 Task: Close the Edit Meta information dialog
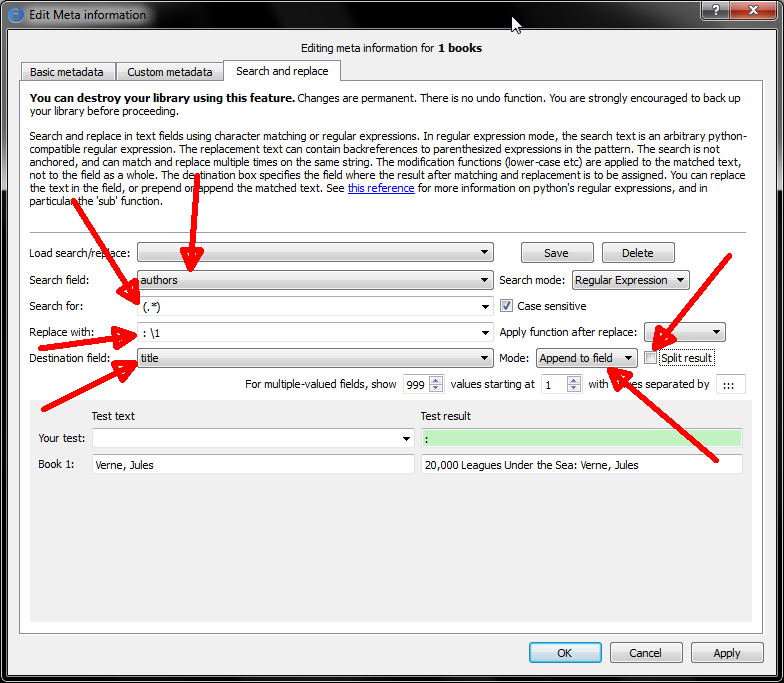pyautogui.click(x=754, y=10)
